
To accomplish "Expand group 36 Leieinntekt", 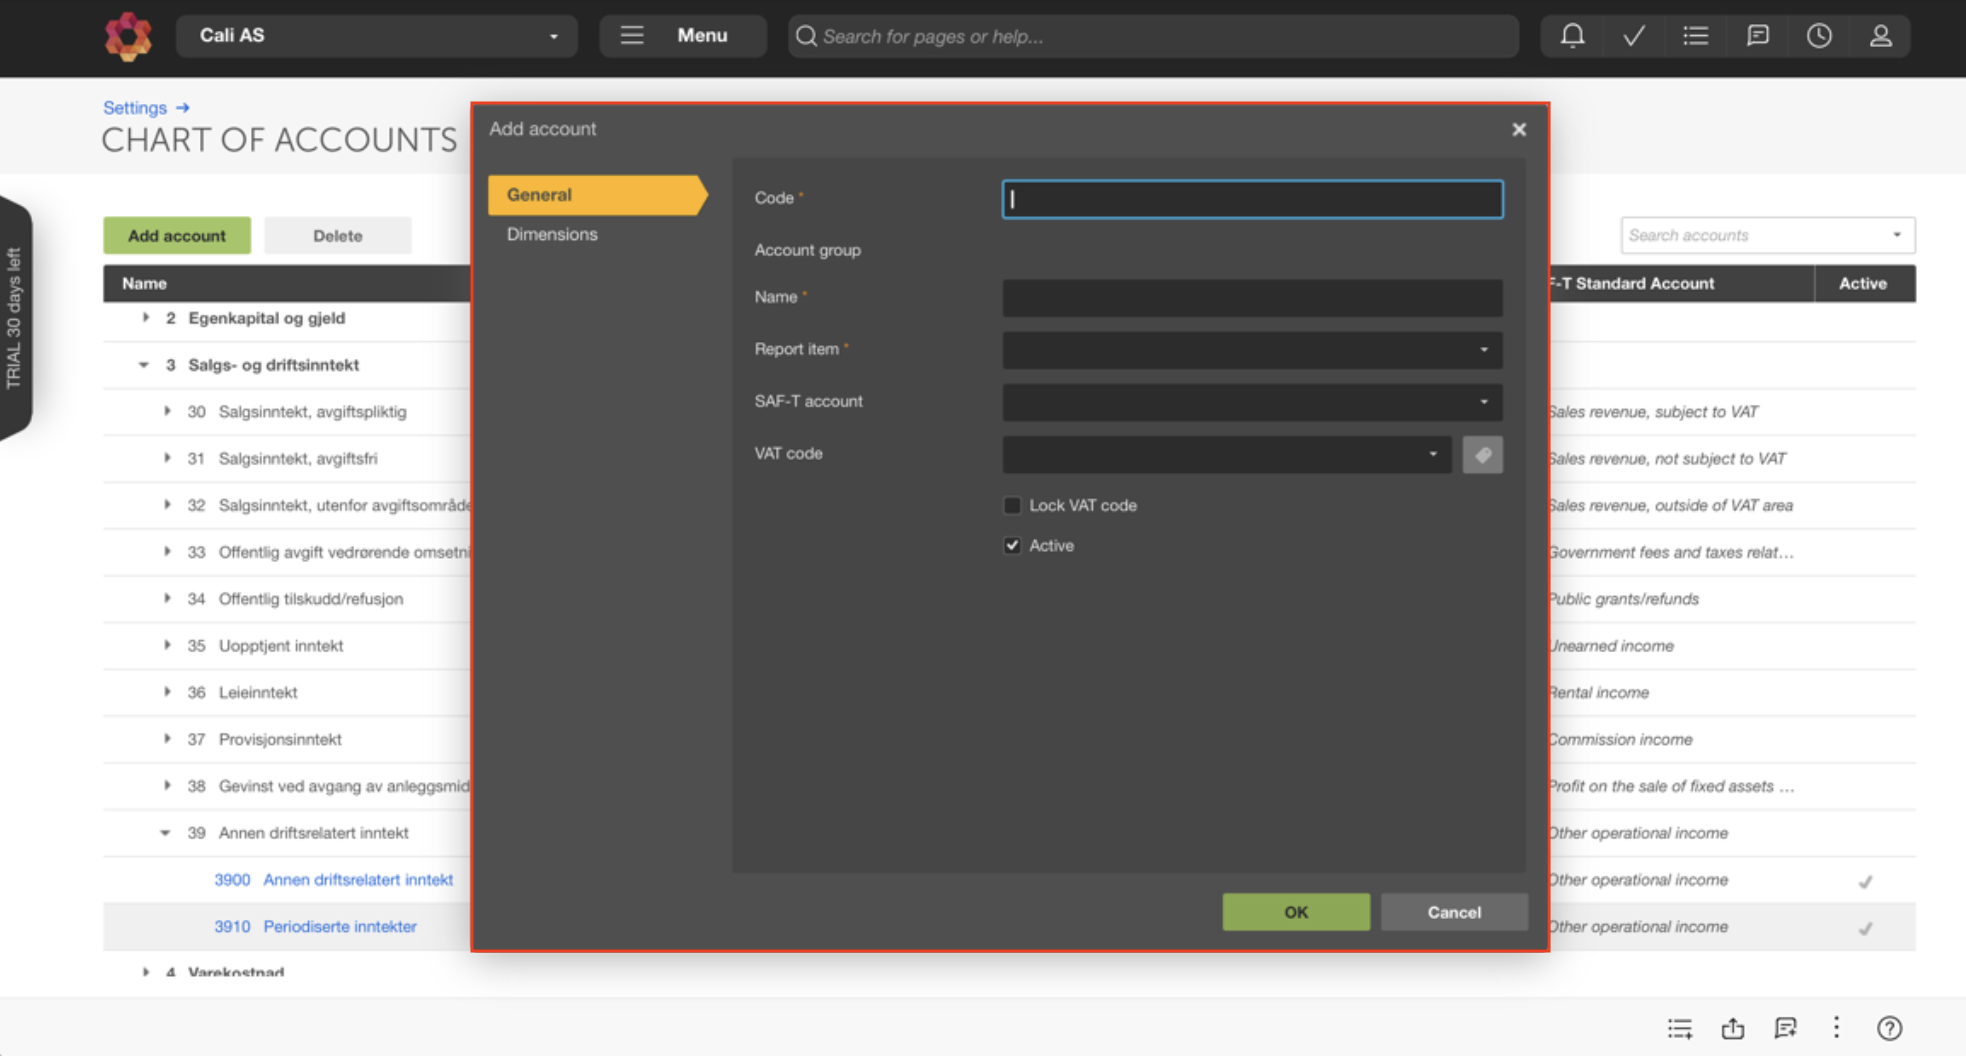I will pos(167,692).
